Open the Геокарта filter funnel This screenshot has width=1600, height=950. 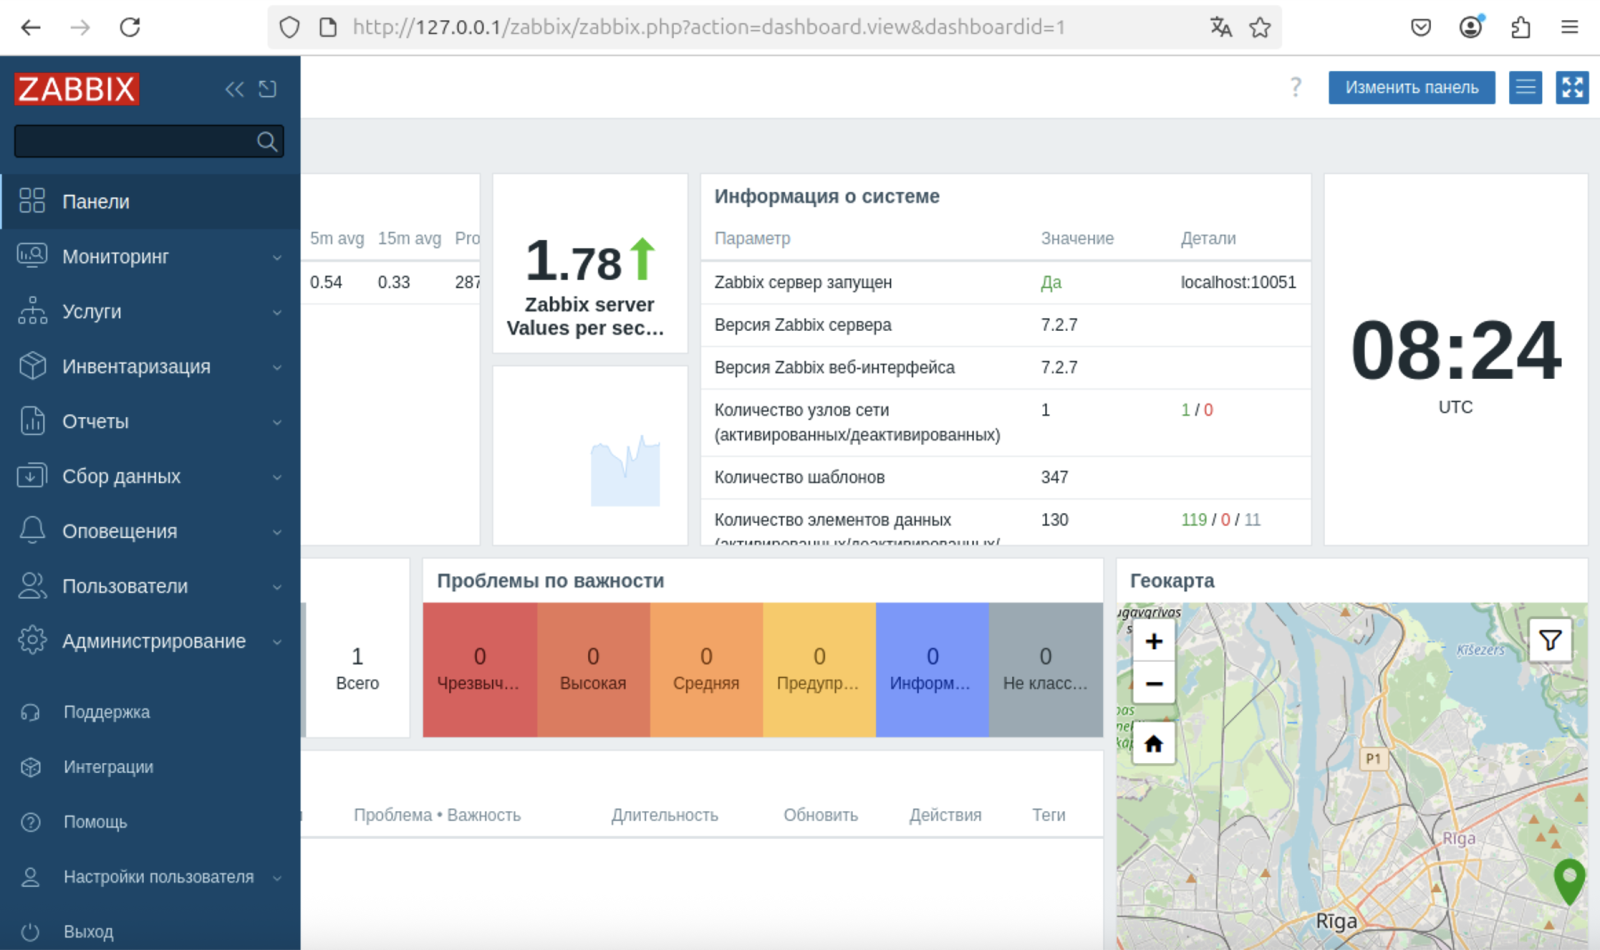pos(1550,640)
